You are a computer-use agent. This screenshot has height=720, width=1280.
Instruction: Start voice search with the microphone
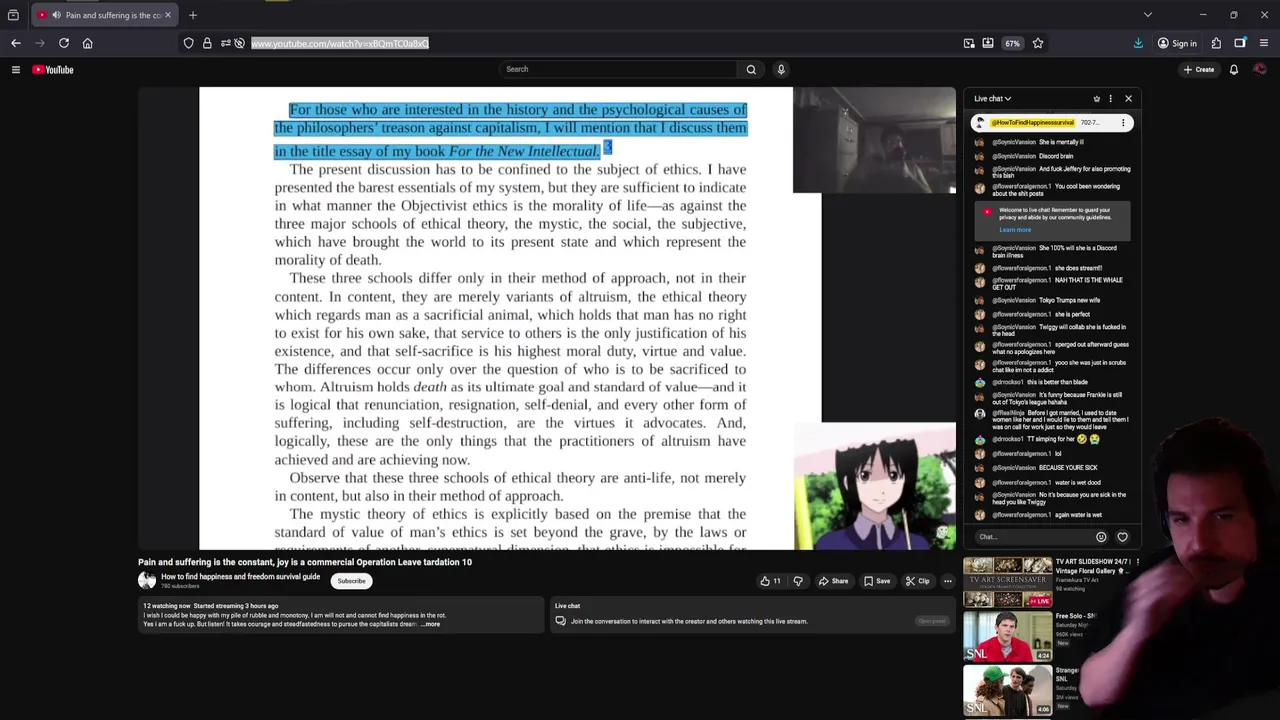pyautogui.click(x=781, y=69)
